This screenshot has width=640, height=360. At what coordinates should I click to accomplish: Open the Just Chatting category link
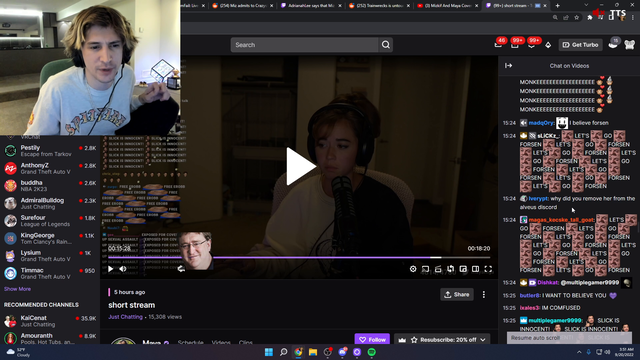click(x=125, y=317)
